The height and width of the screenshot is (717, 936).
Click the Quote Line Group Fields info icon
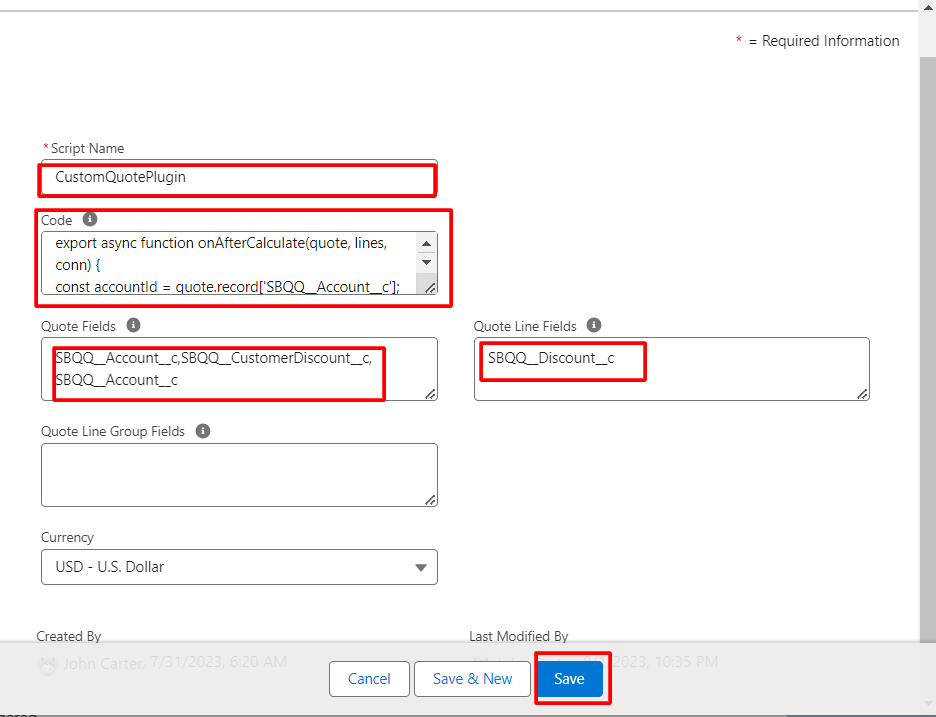point(202,431)
